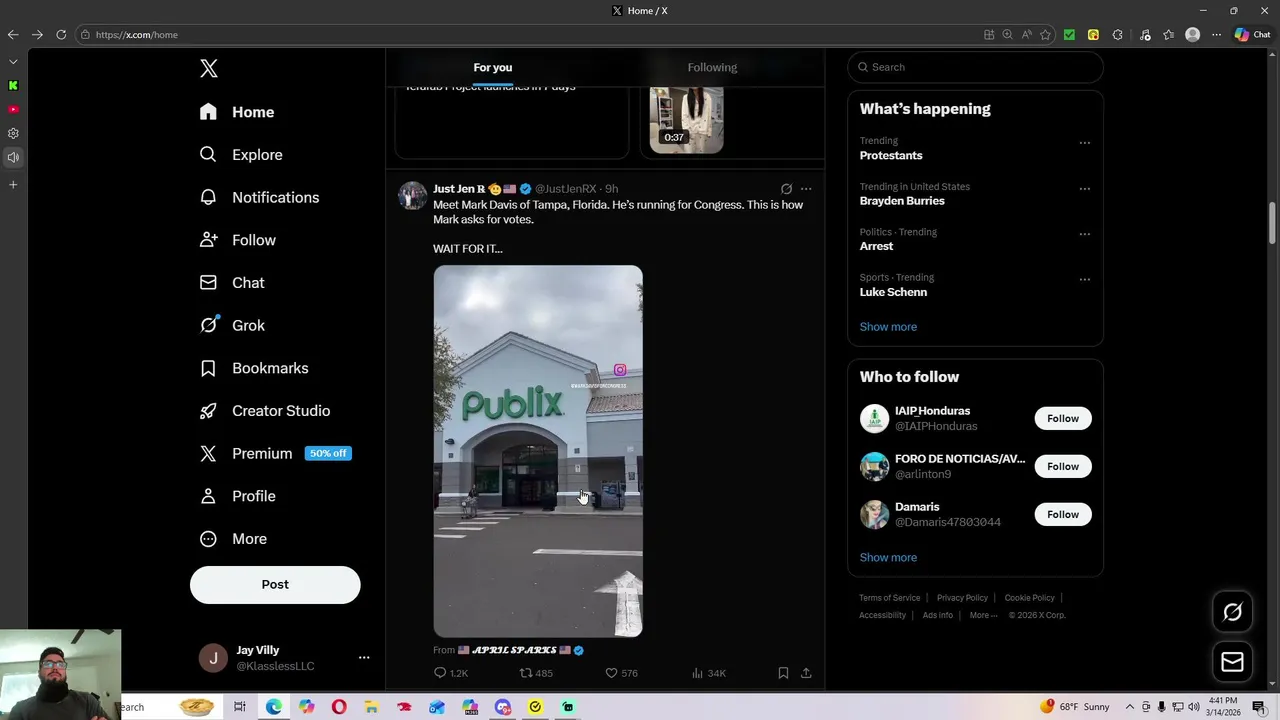Repost the post with 485 reposts
The height and width of the screenshot is (720, 1280).
[x=536, y=673]
